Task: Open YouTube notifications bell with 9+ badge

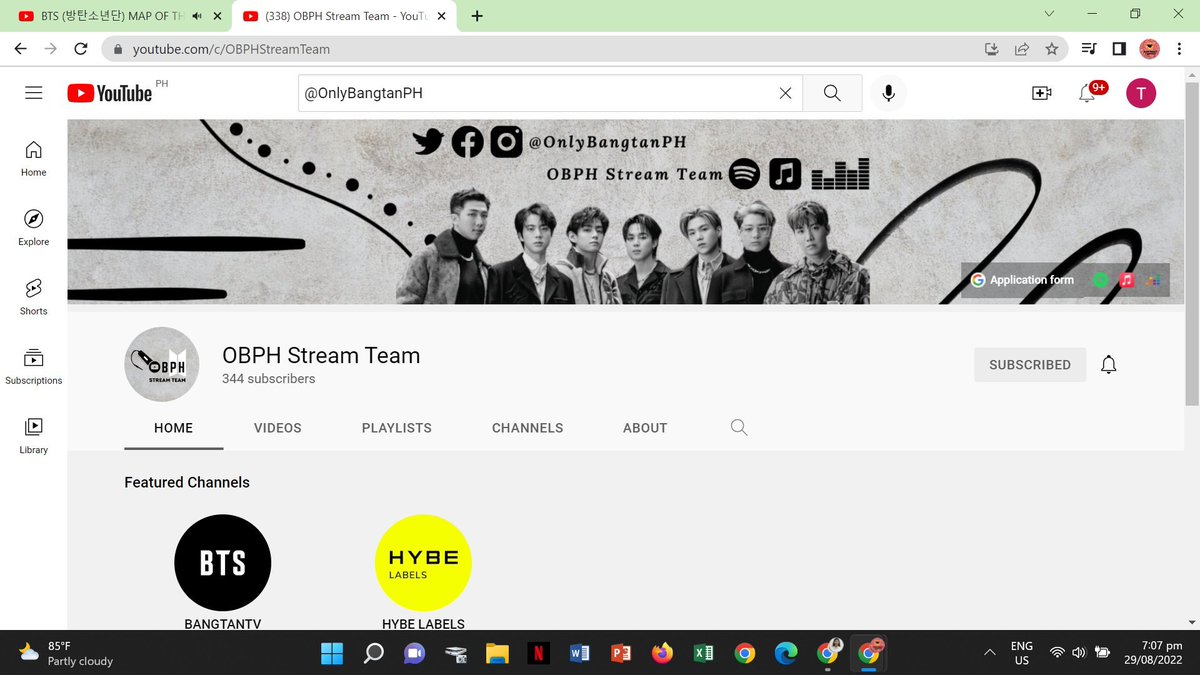Action: [1089, 92]
